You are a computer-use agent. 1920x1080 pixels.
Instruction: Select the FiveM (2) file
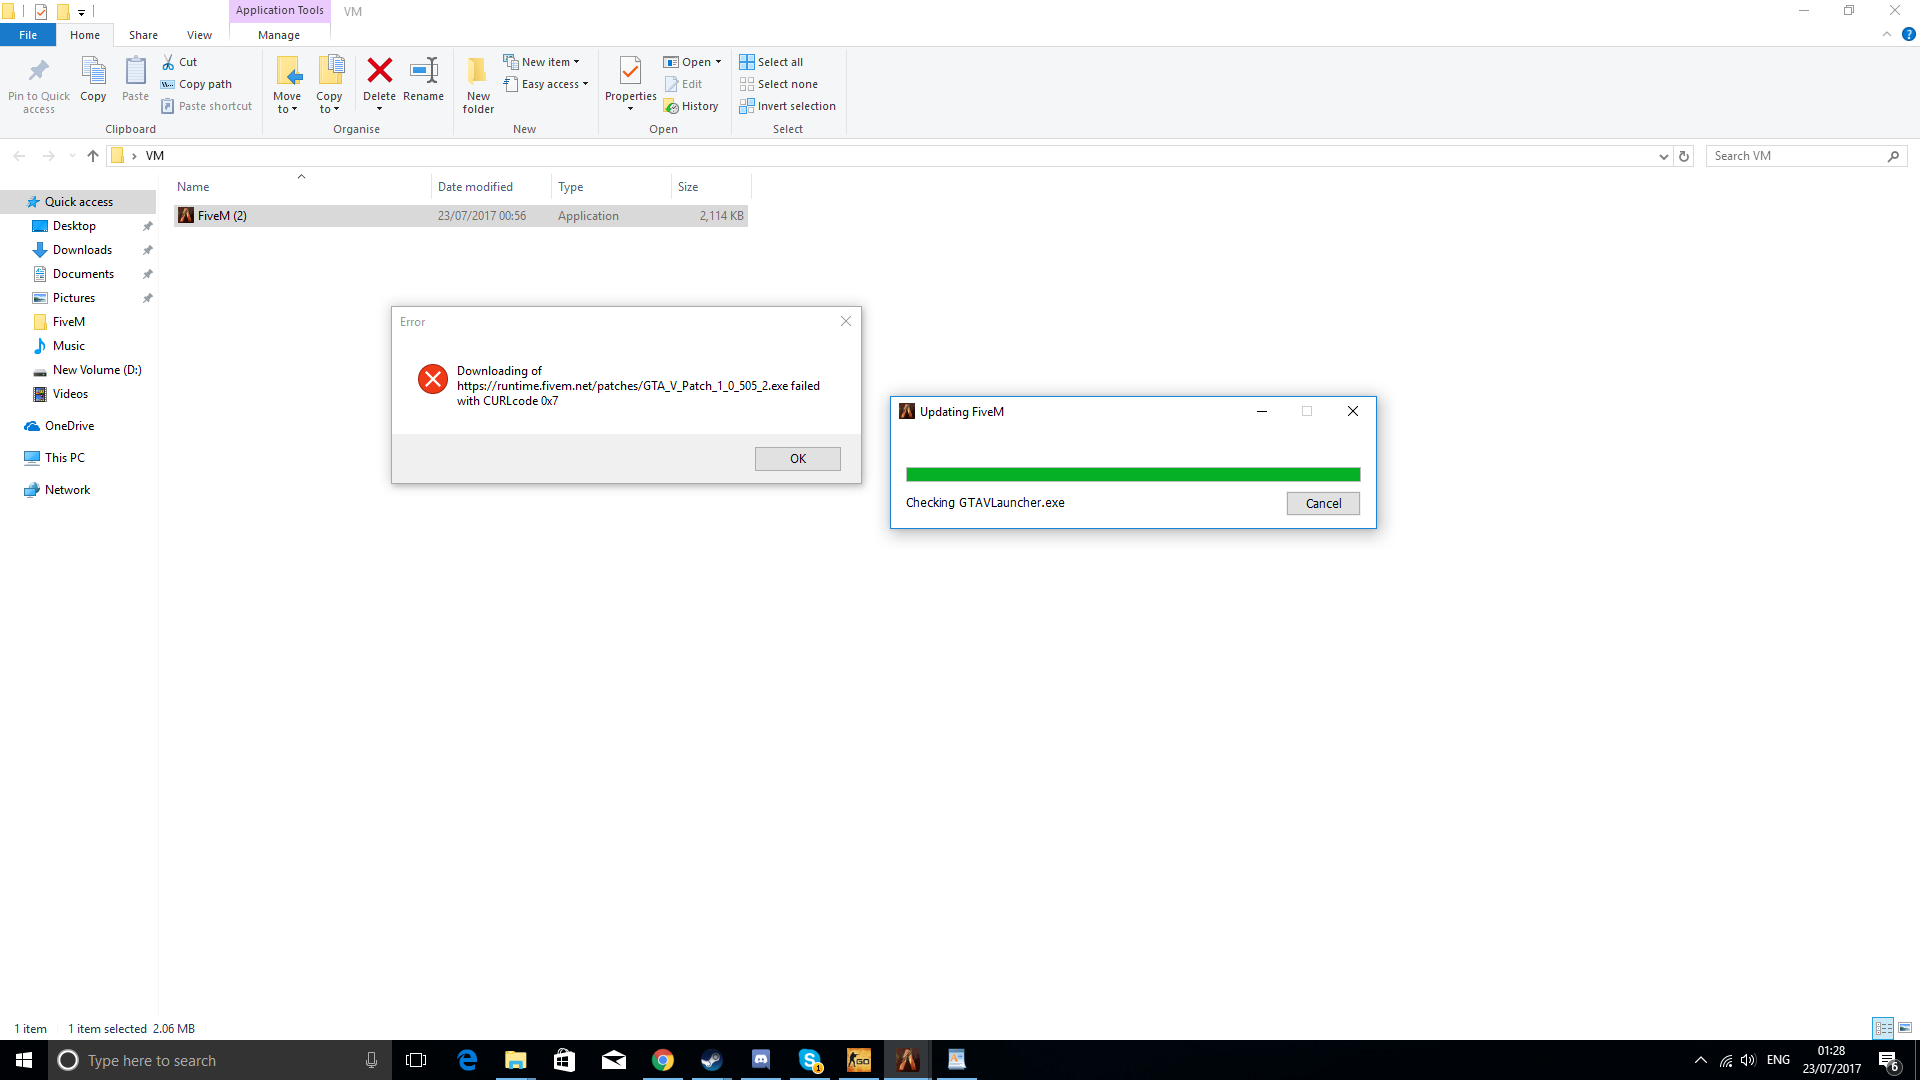pos(461,216)
